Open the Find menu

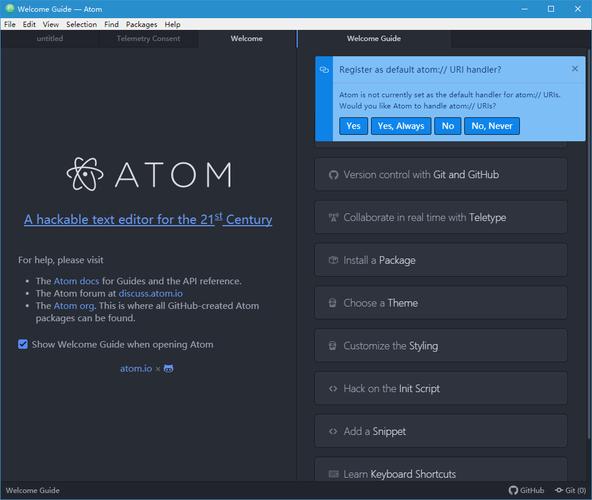coord(111,24)
